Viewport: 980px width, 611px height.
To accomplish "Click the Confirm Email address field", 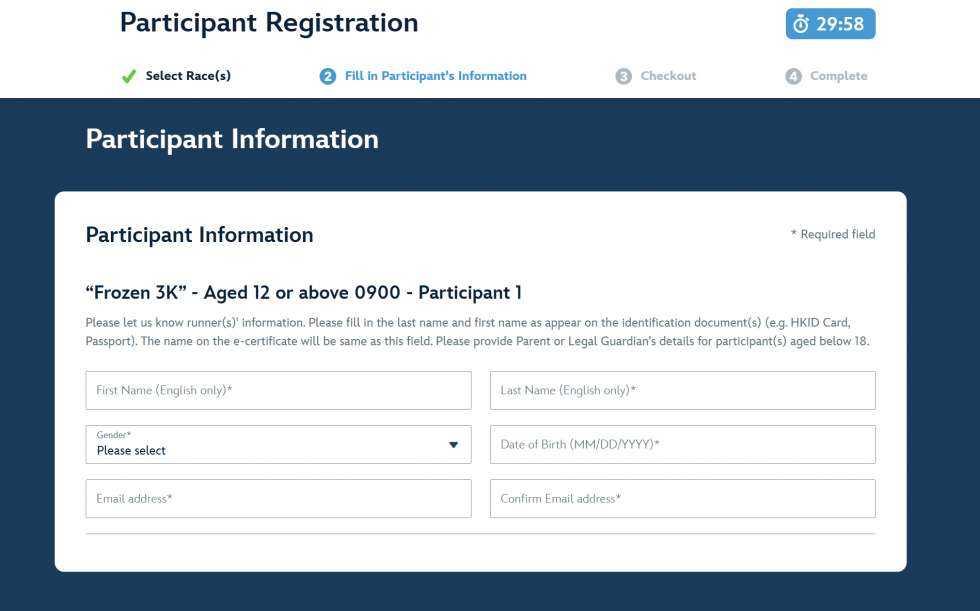I will click(x=682, y=499).
